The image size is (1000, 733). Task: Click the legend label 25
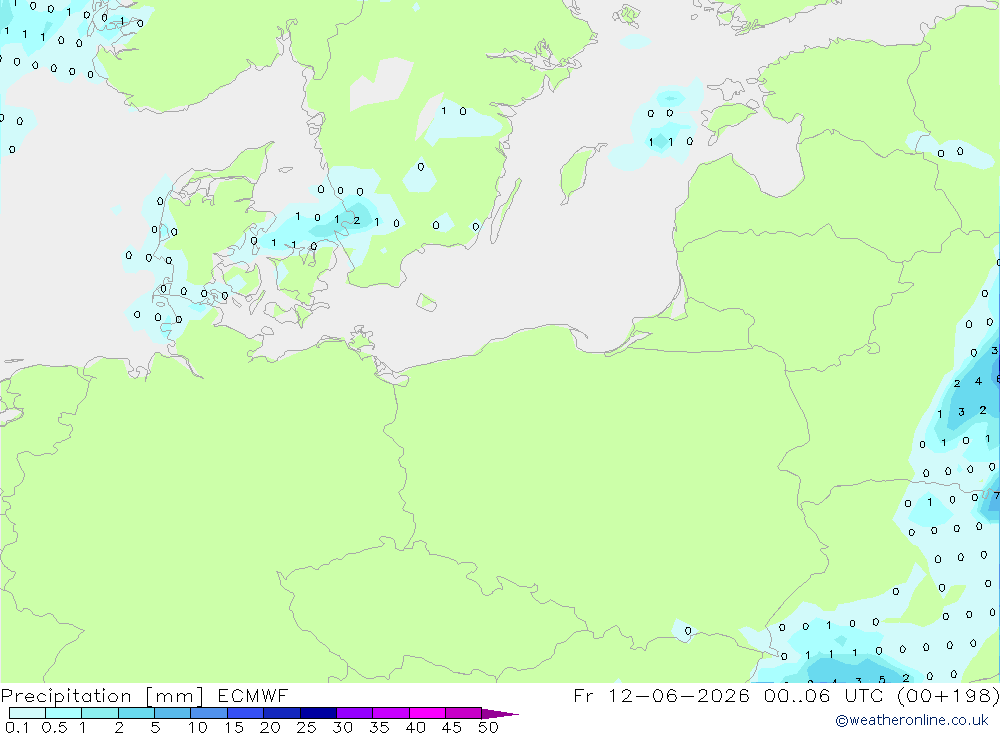pos(307,727)
